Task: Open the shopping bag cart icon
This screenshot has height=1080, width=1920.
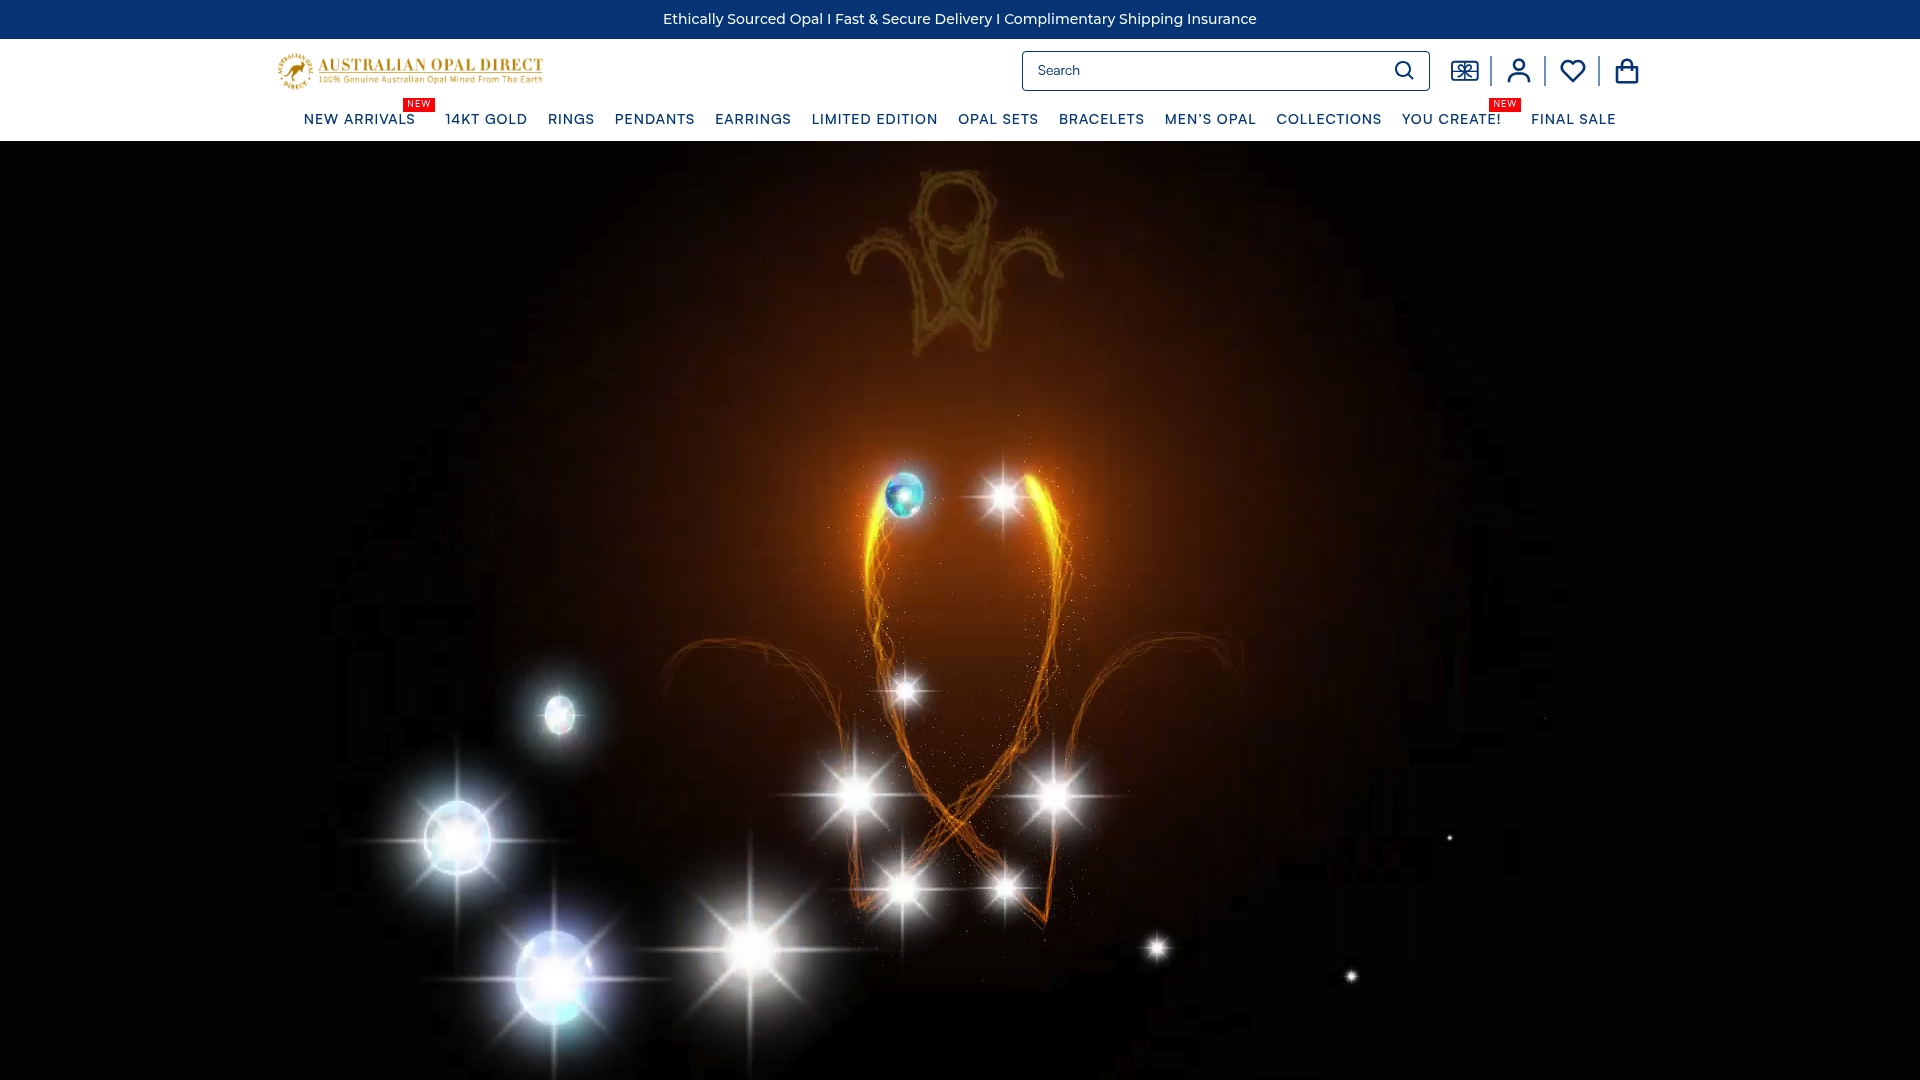Action: [1626, 71]
